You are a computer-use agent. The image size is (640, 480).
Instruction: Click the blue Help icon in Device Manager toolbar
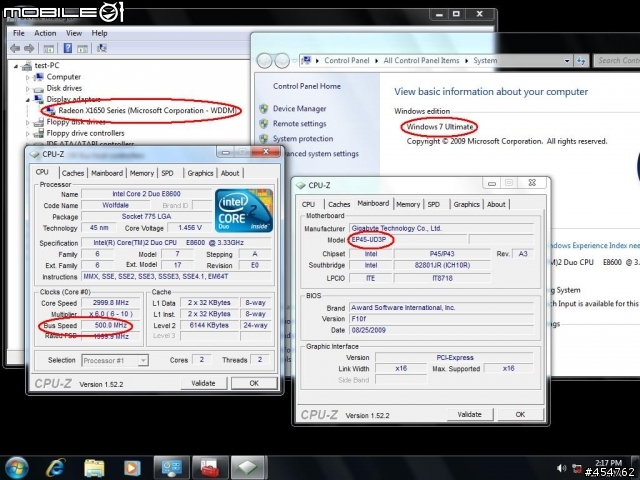click(68, 48)
